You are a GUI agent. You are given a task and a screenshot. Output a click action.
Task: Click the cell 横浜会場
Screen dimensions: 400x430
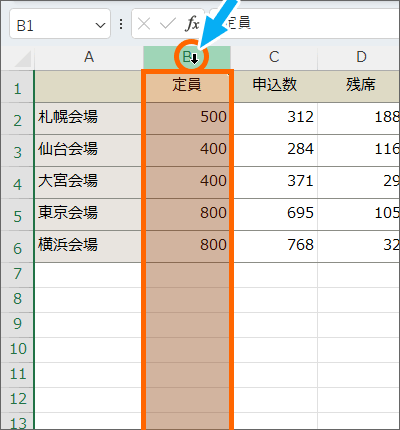(89, 246)
